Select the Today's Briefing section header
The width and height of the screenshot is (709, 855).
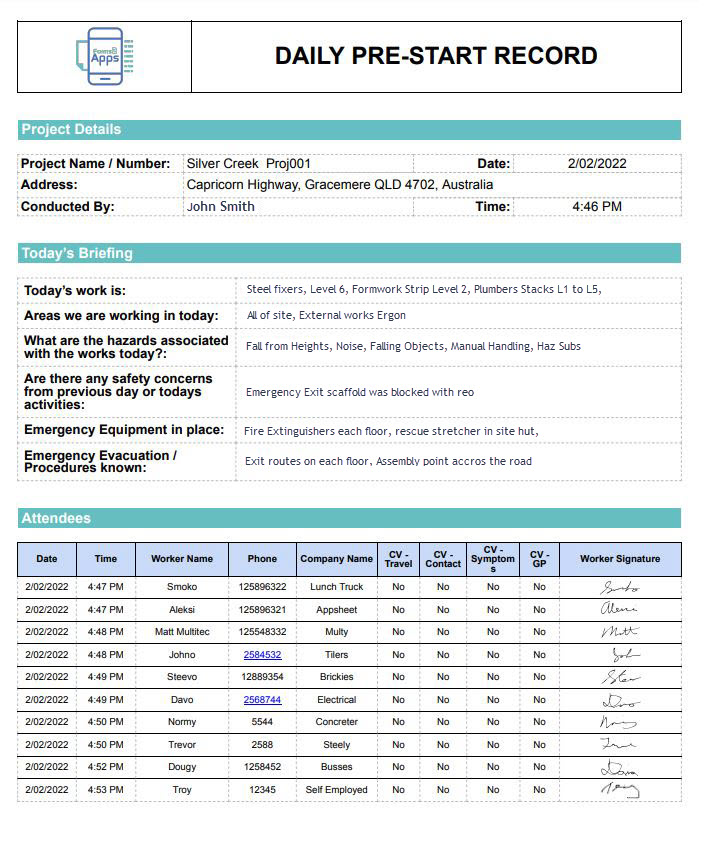pos(77,254)
